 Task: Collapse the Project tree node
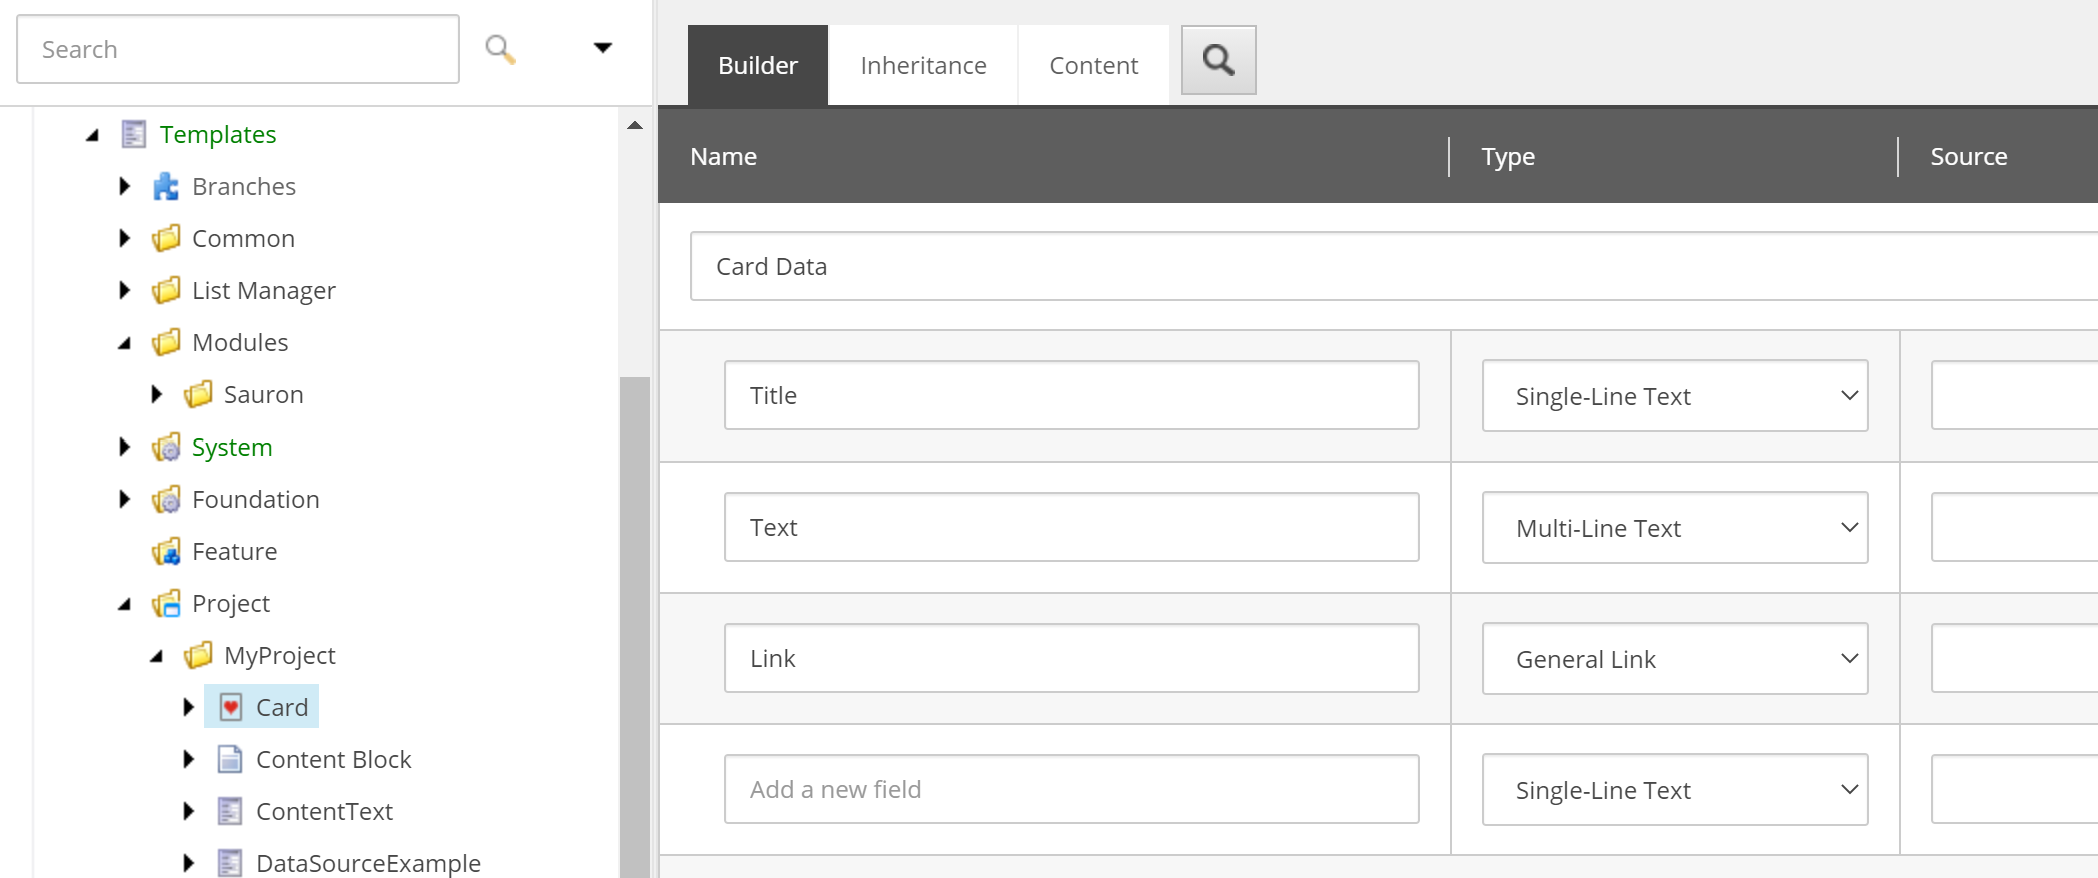[124, 604]
